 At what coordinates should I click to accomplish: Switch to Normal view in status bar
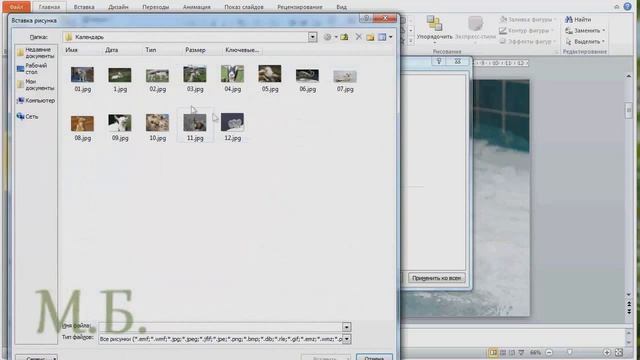click(x=493, y=352)
